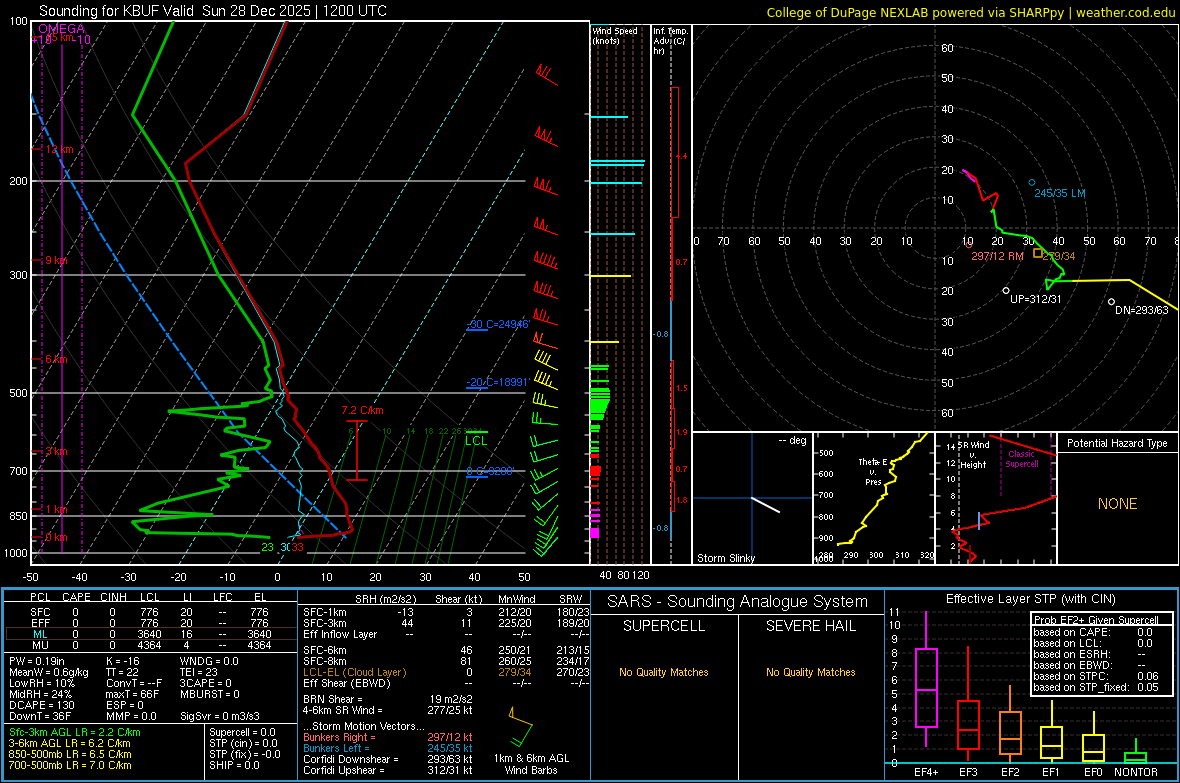Screen dimensions: 1180x783
Task: Click the '9 km' height marker
Action: [x=56, y=260]
